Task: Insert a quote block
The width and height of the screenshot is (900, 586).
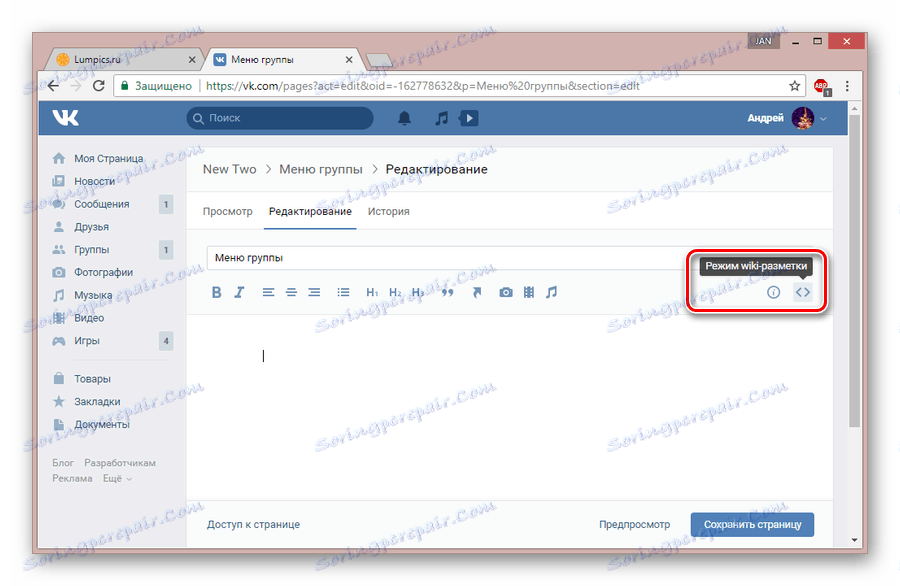Action: tap(448, 292)
